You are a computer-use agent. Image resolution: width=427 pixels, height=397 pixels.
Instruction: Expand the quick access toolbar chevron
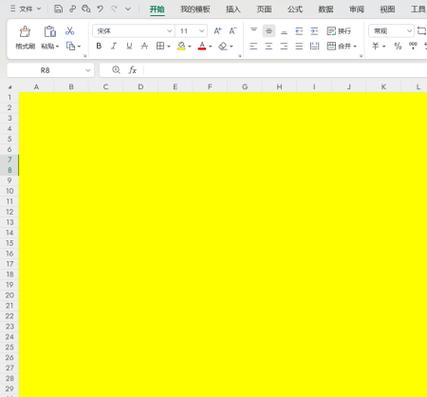[x=128, y=9]
